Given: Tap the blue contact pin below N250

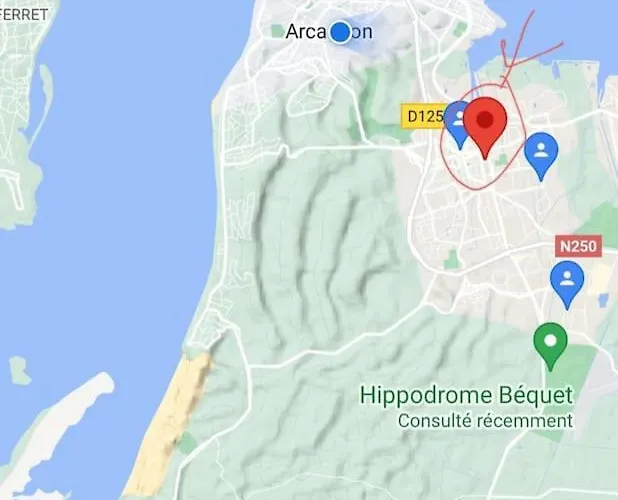Looking at the screenshot, I should pos(567,284).
